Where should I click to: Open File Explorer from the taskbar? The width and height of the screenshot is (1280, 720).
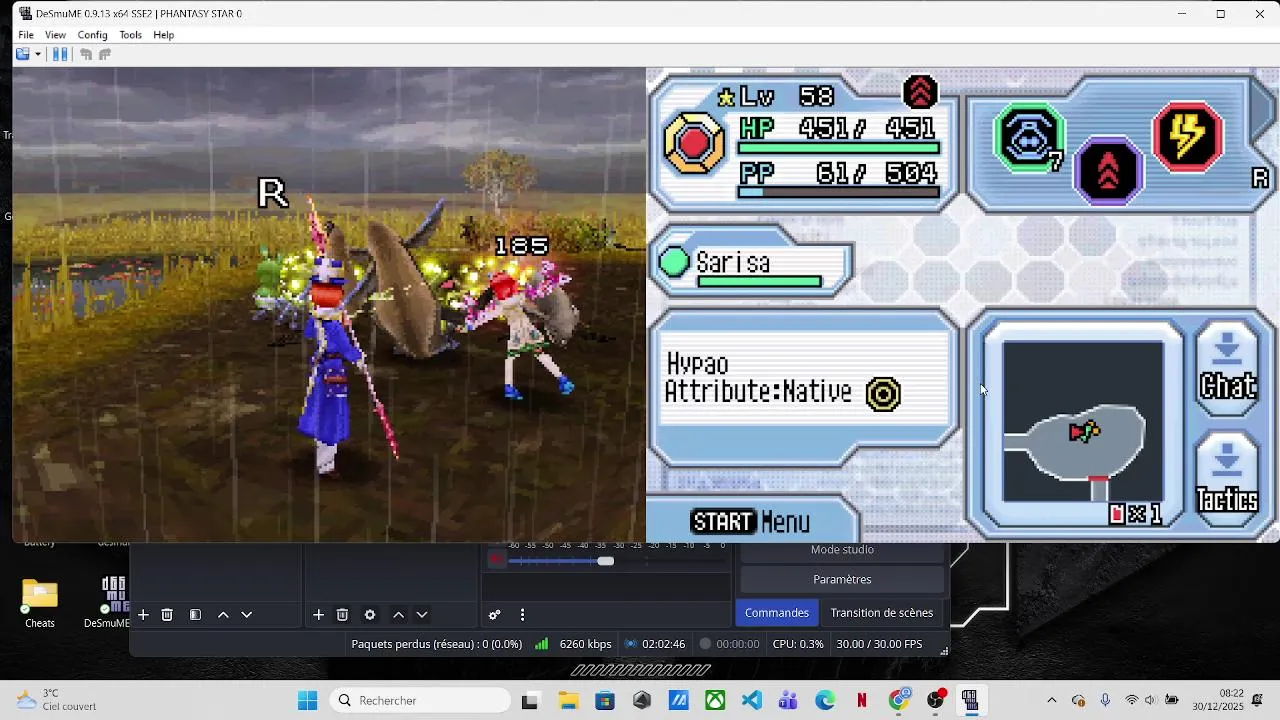pyautogui.click(x=568, y=700)
